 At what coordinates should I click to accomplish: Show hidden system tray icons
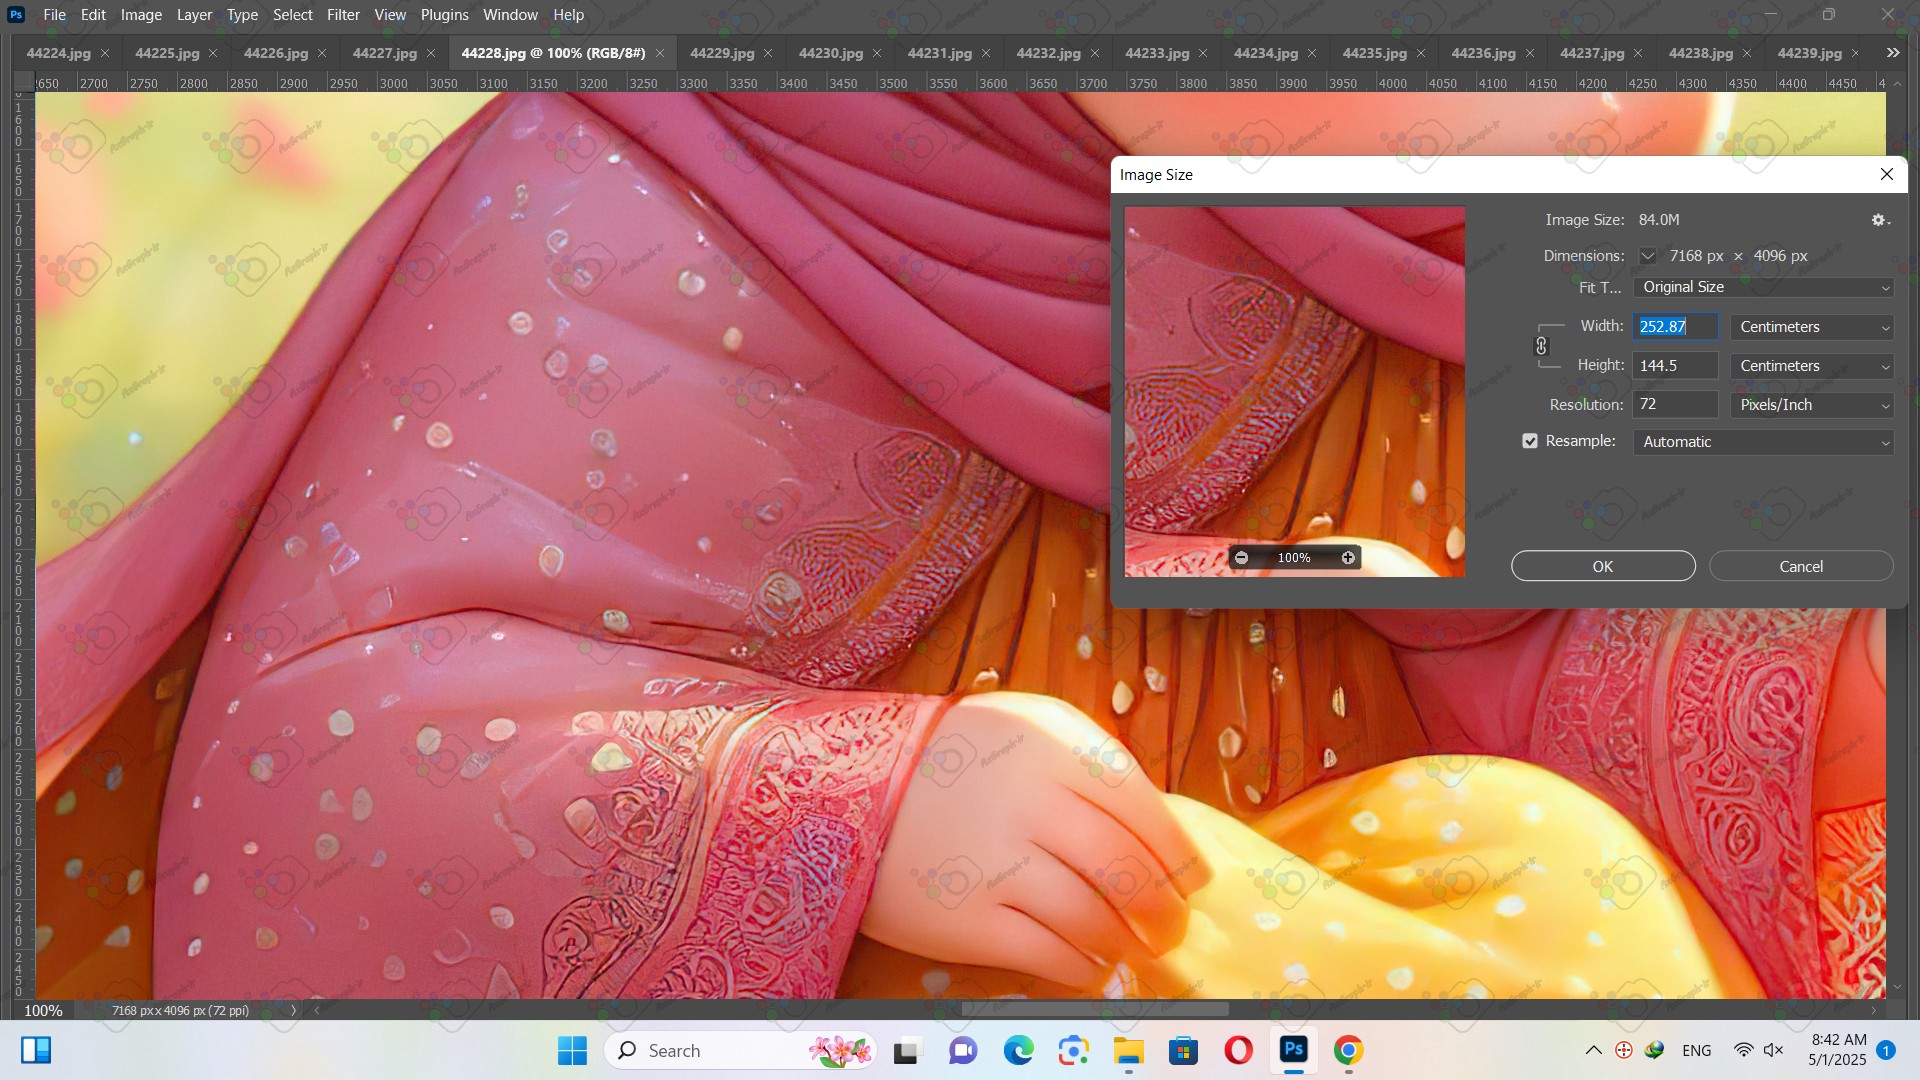point(1594,1050)
